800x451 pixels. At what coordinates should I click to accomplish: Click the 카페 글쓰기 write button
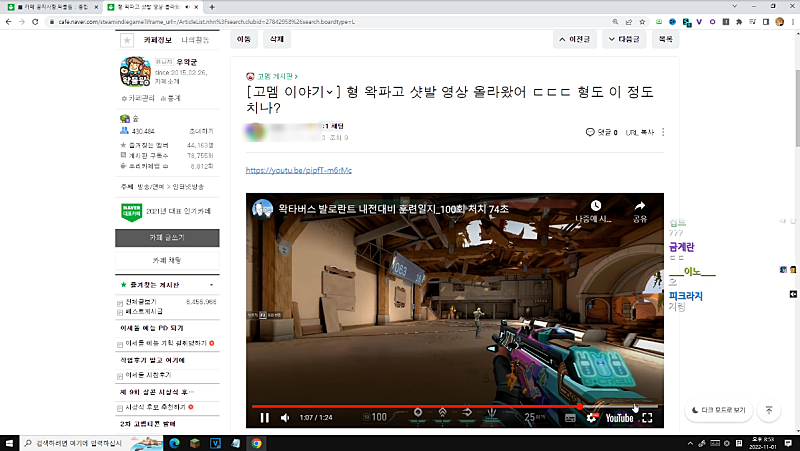(x=166, y=238)
